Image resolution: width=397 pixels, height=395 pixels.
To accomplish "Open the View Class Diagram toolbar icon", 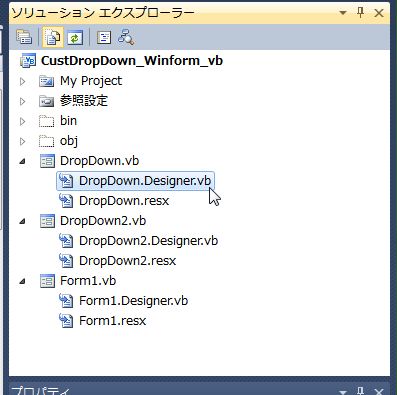I will coord(126,37).
